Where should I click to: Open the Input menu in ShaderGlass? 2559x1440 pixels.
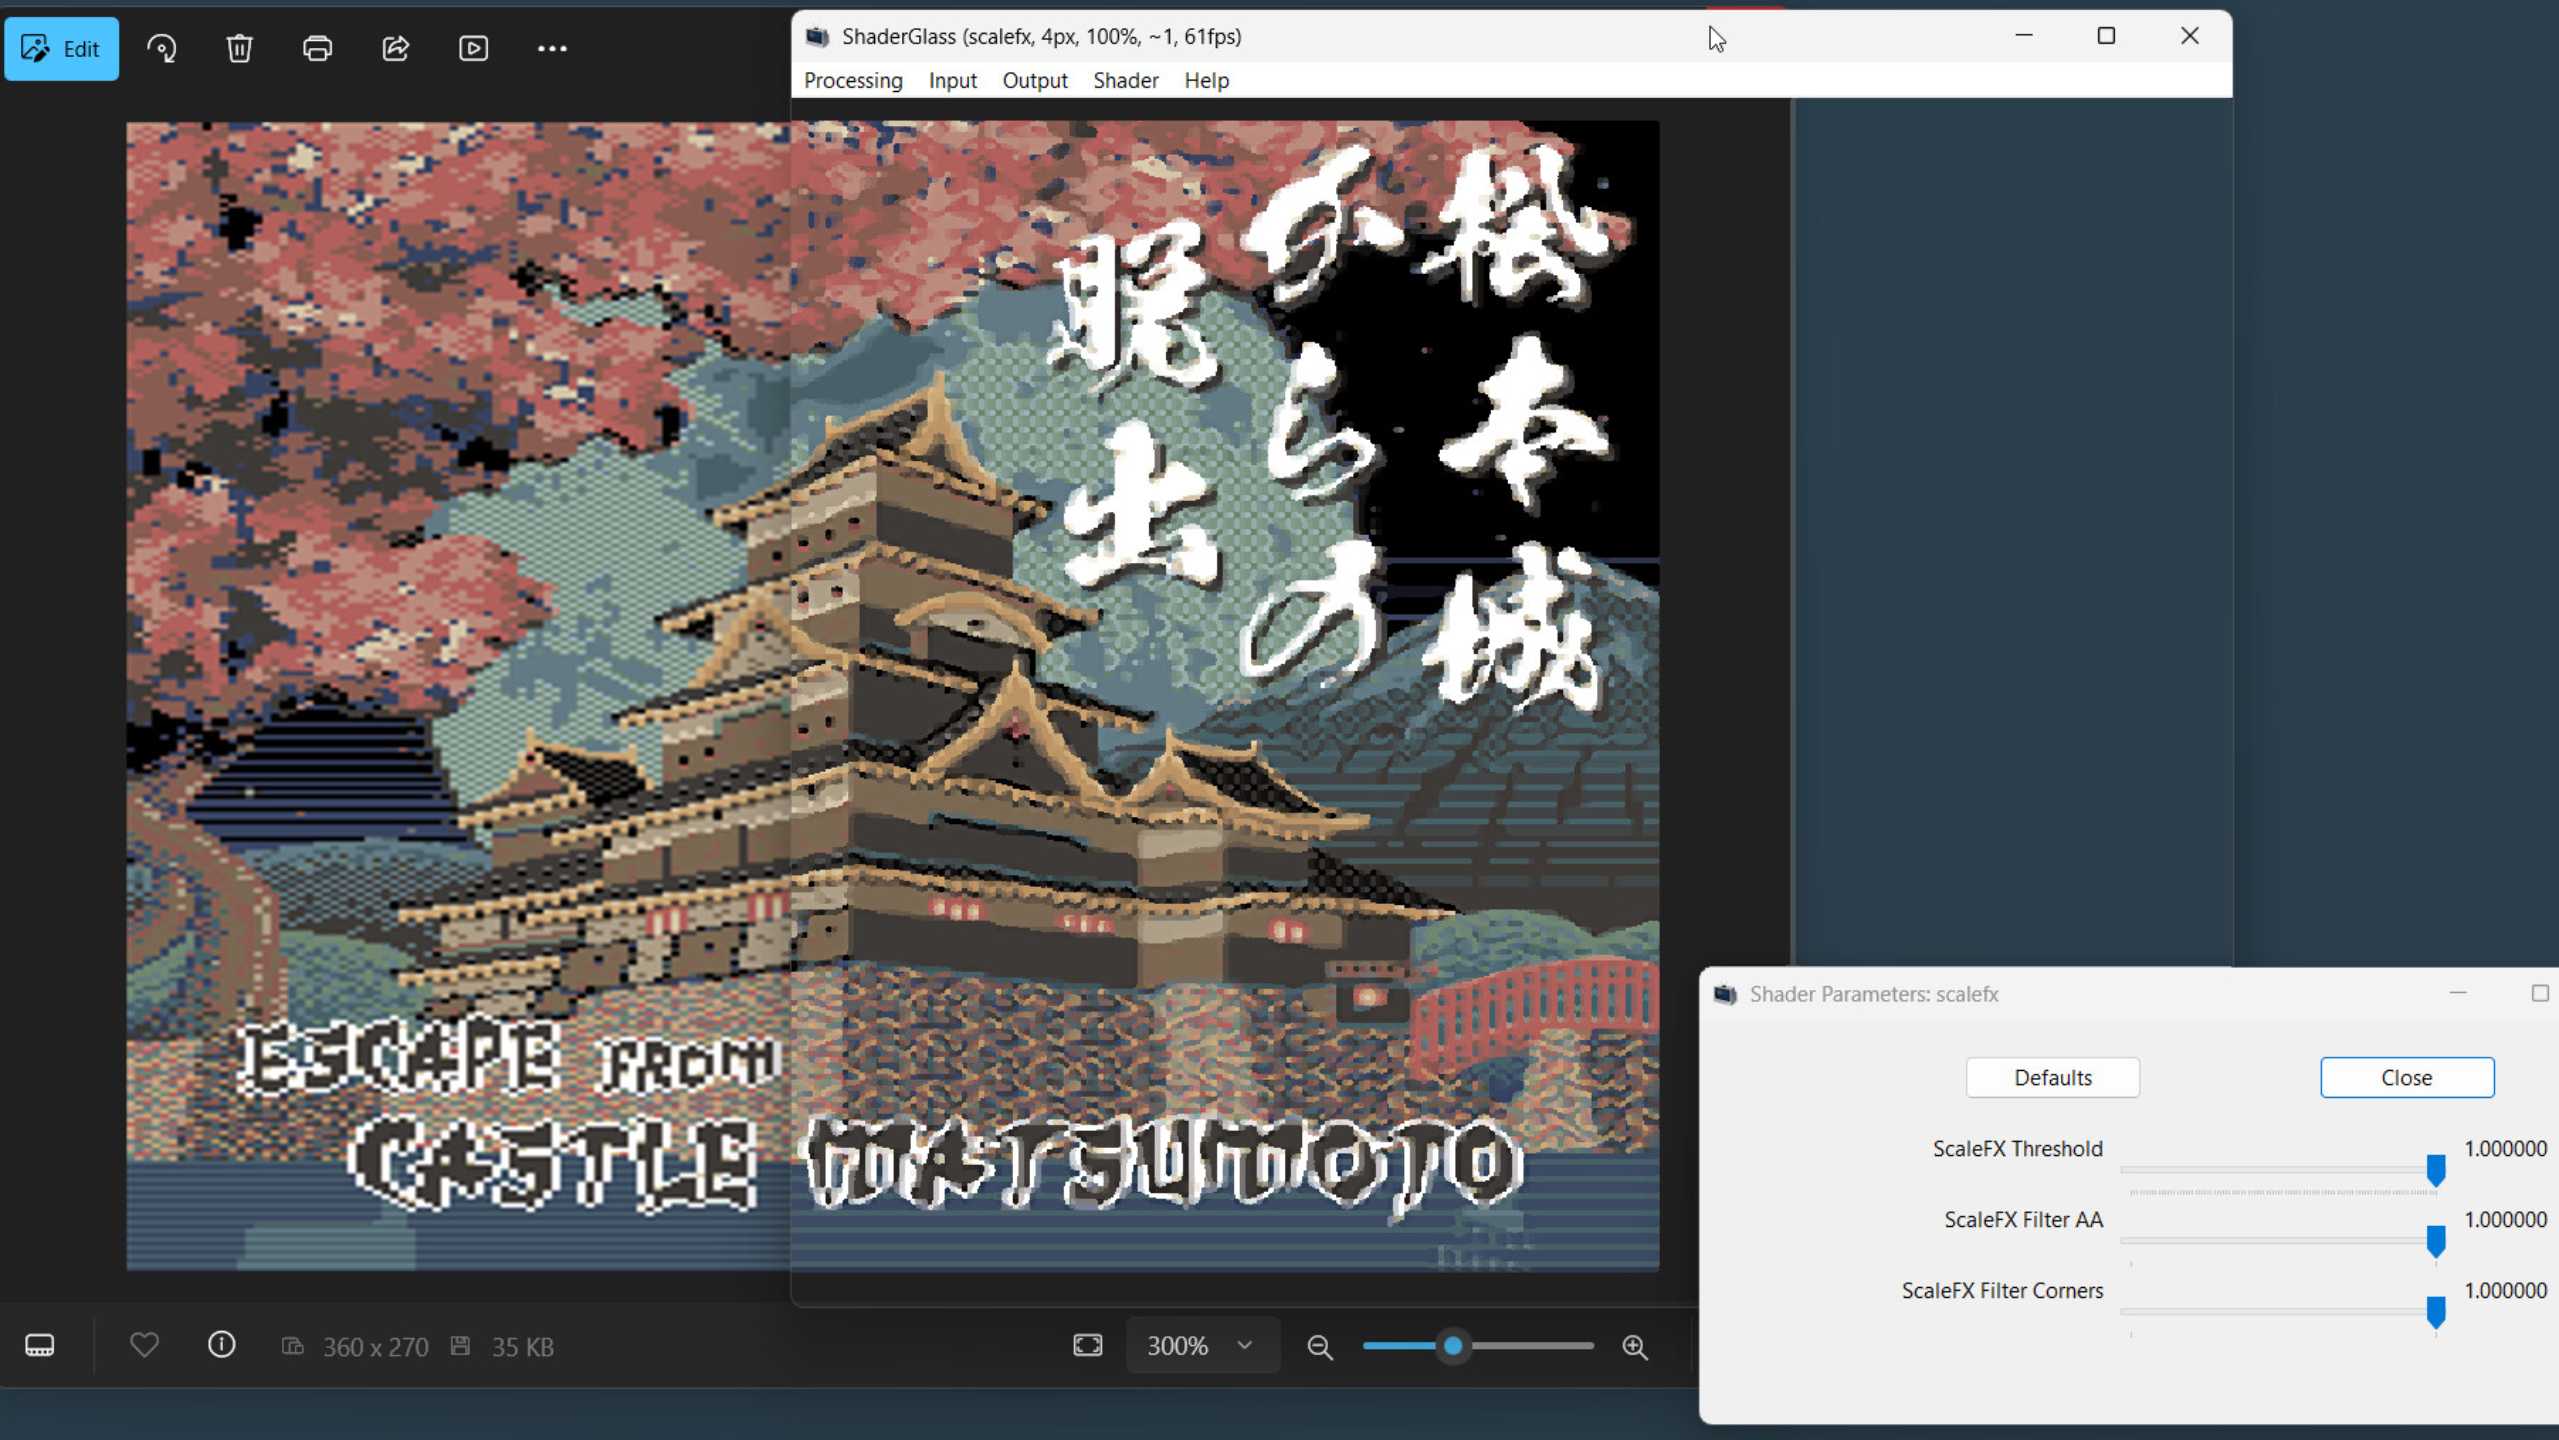tap(952, 80)
